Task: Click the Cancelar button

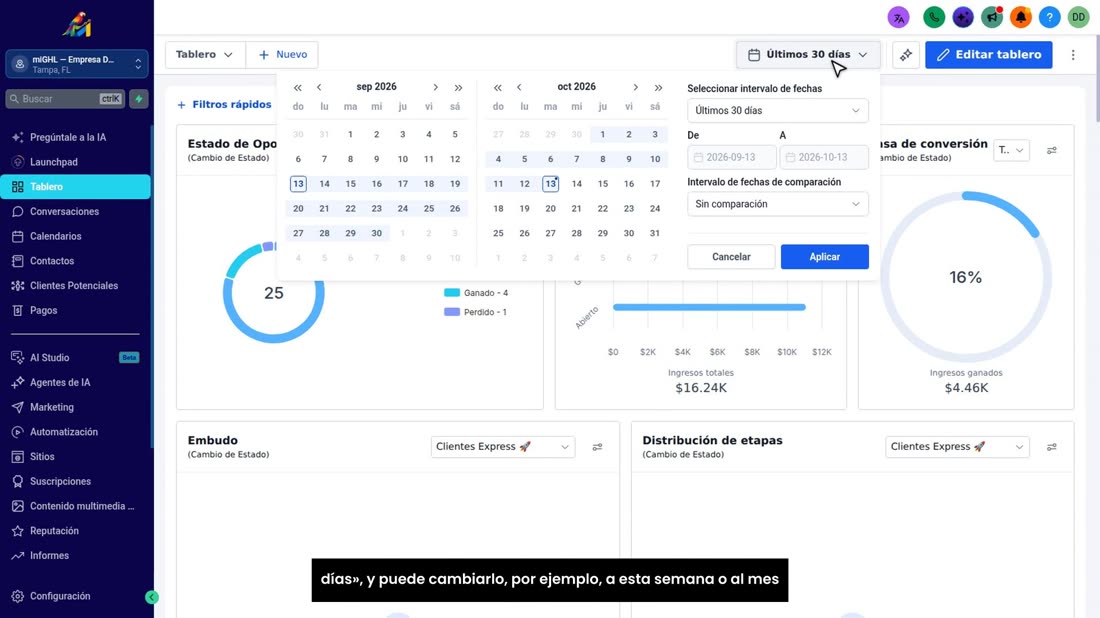Action: (x=731, y=257)
